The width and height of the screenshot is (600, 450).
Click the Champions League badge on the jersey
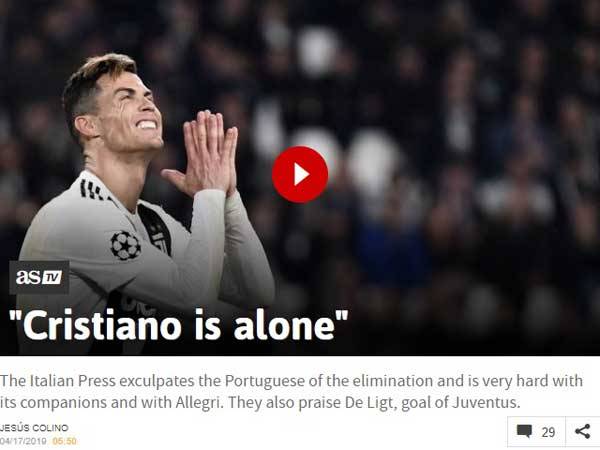(x=126, y=245)
